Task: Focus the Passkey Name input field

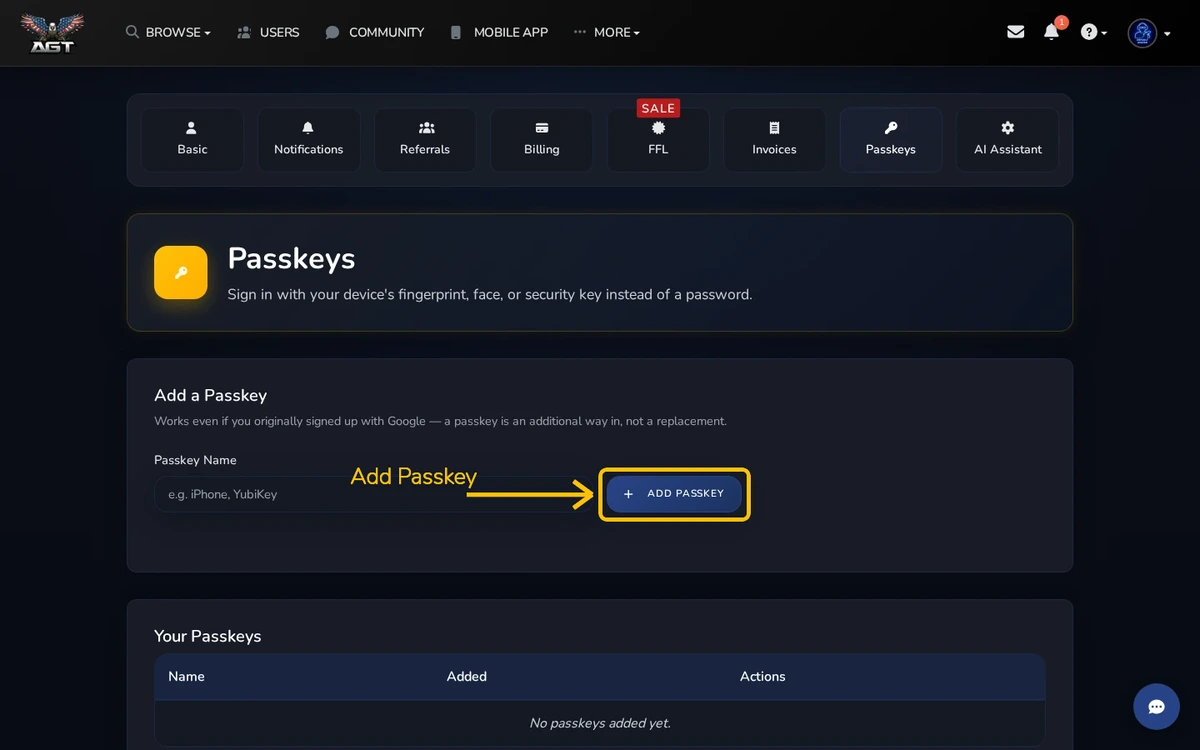Action: click(375, 494)
